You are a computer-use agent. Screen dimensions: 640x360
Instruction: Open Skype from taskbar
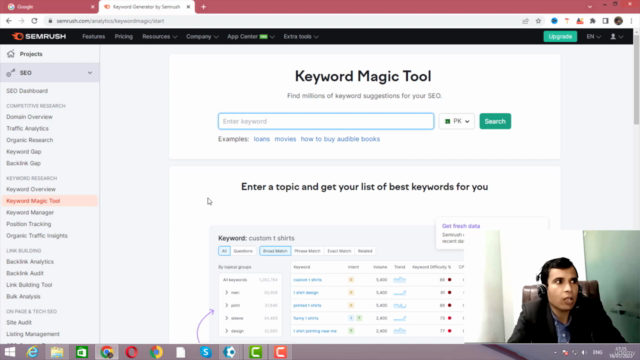coord(206,352)
